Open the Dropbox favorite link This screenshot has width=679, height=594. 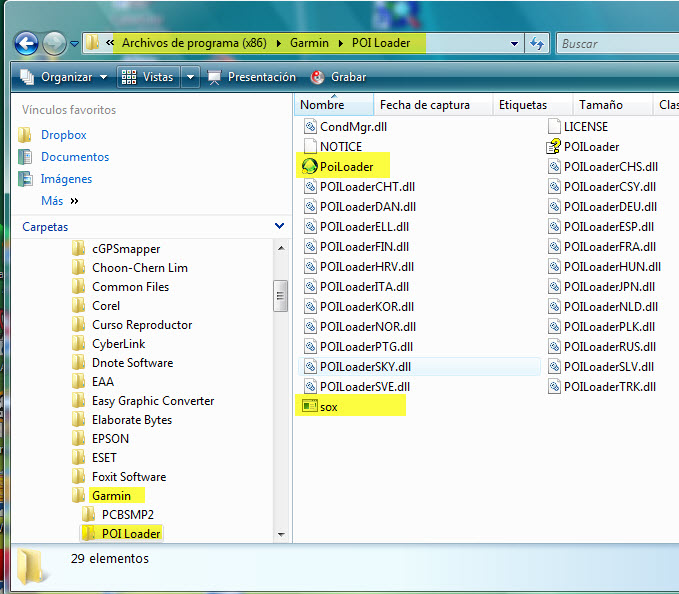click(64, 135)
